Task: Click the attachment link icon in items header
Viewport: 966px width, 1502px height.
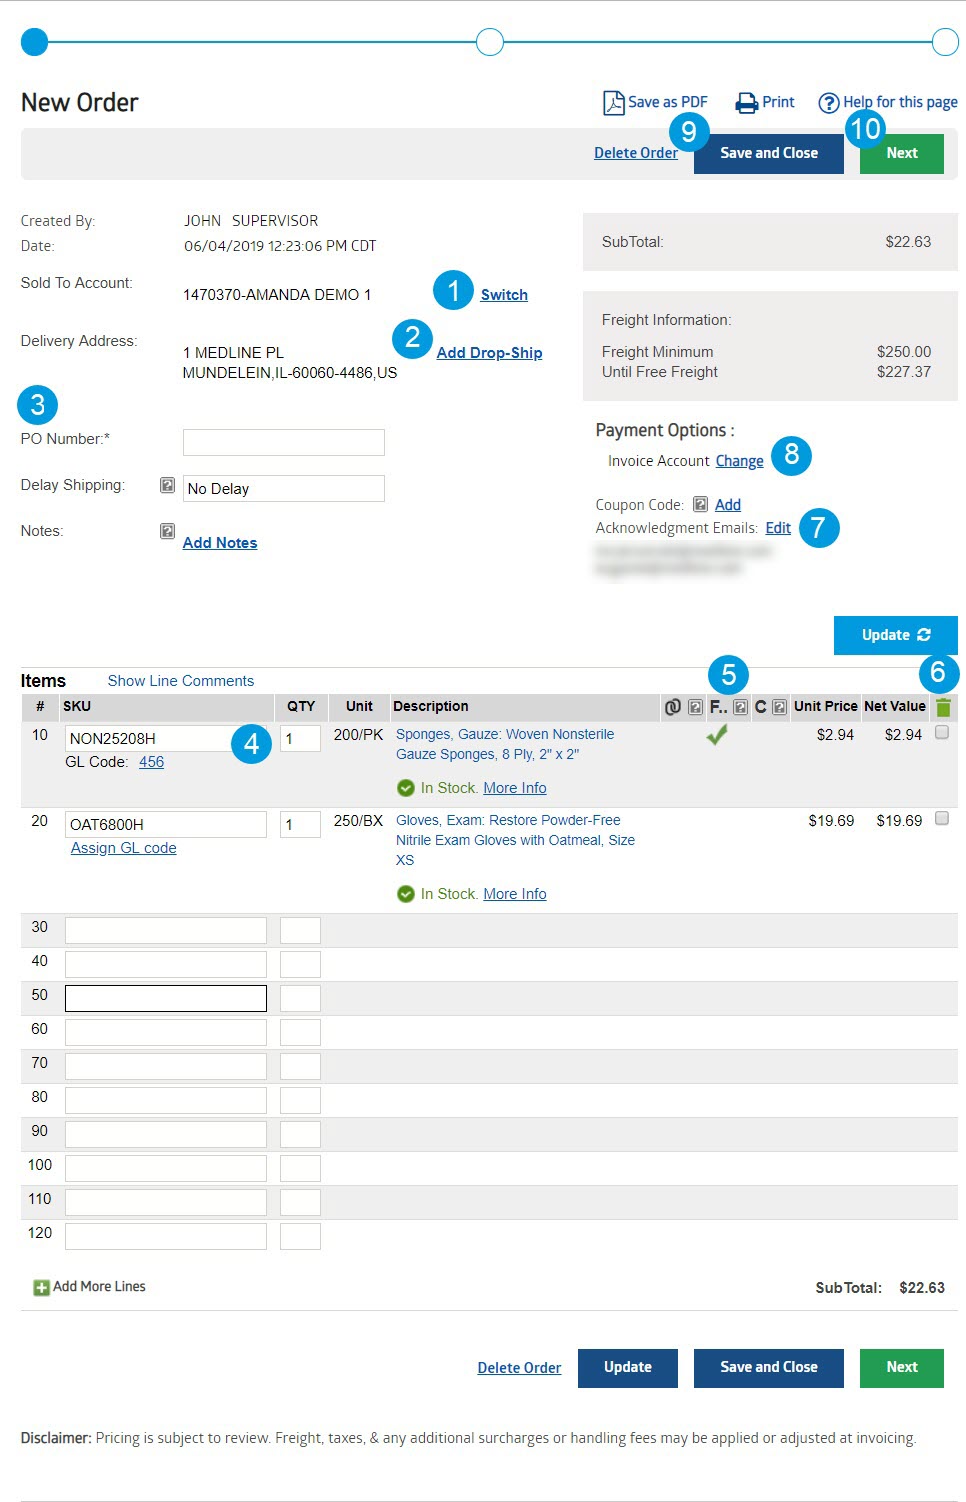Action: pyautogui.click(x=673, y=707)
